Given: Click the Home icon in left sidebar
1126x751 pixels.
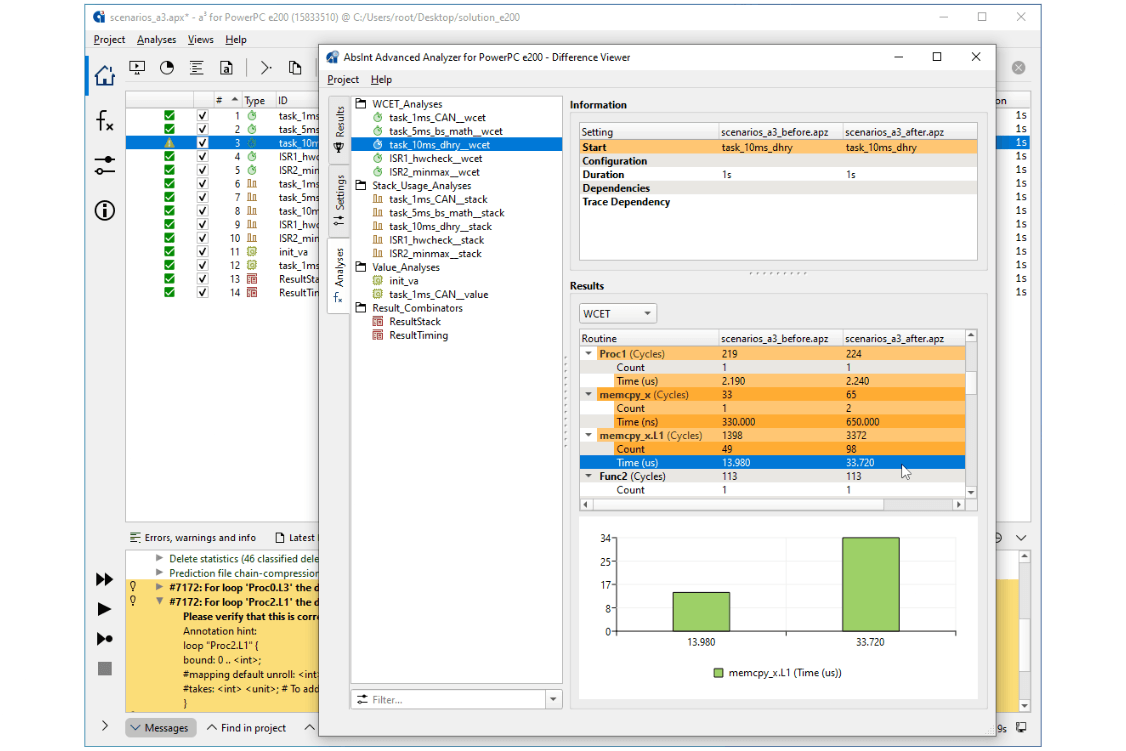Looking at the screenshot, I should (x=105, y=74).
